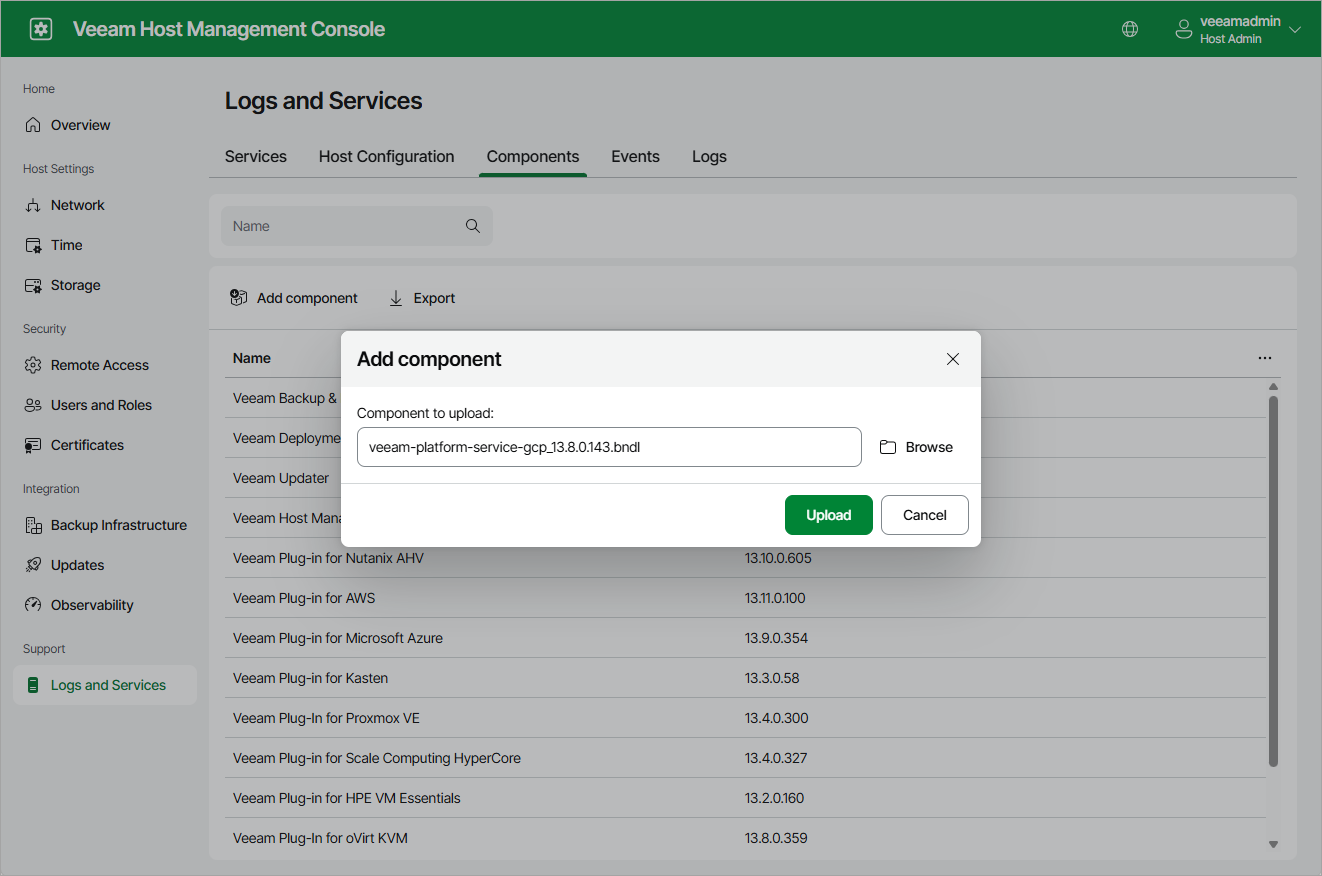1322x876 pixels.
Task: Select the Veeam Plug-in for AWS row
Action: pos(745,598)
